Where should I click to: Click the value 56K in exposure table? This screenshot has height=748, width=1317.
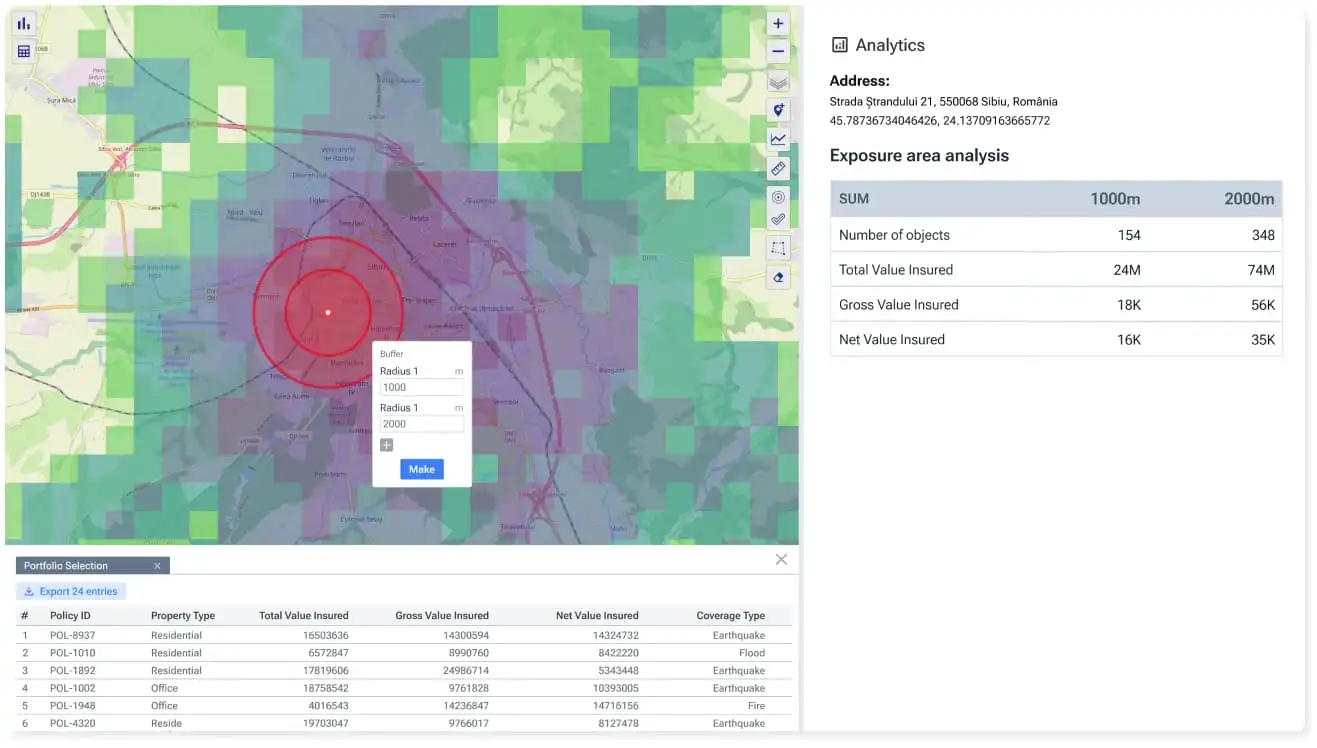tap(1263, 304)
